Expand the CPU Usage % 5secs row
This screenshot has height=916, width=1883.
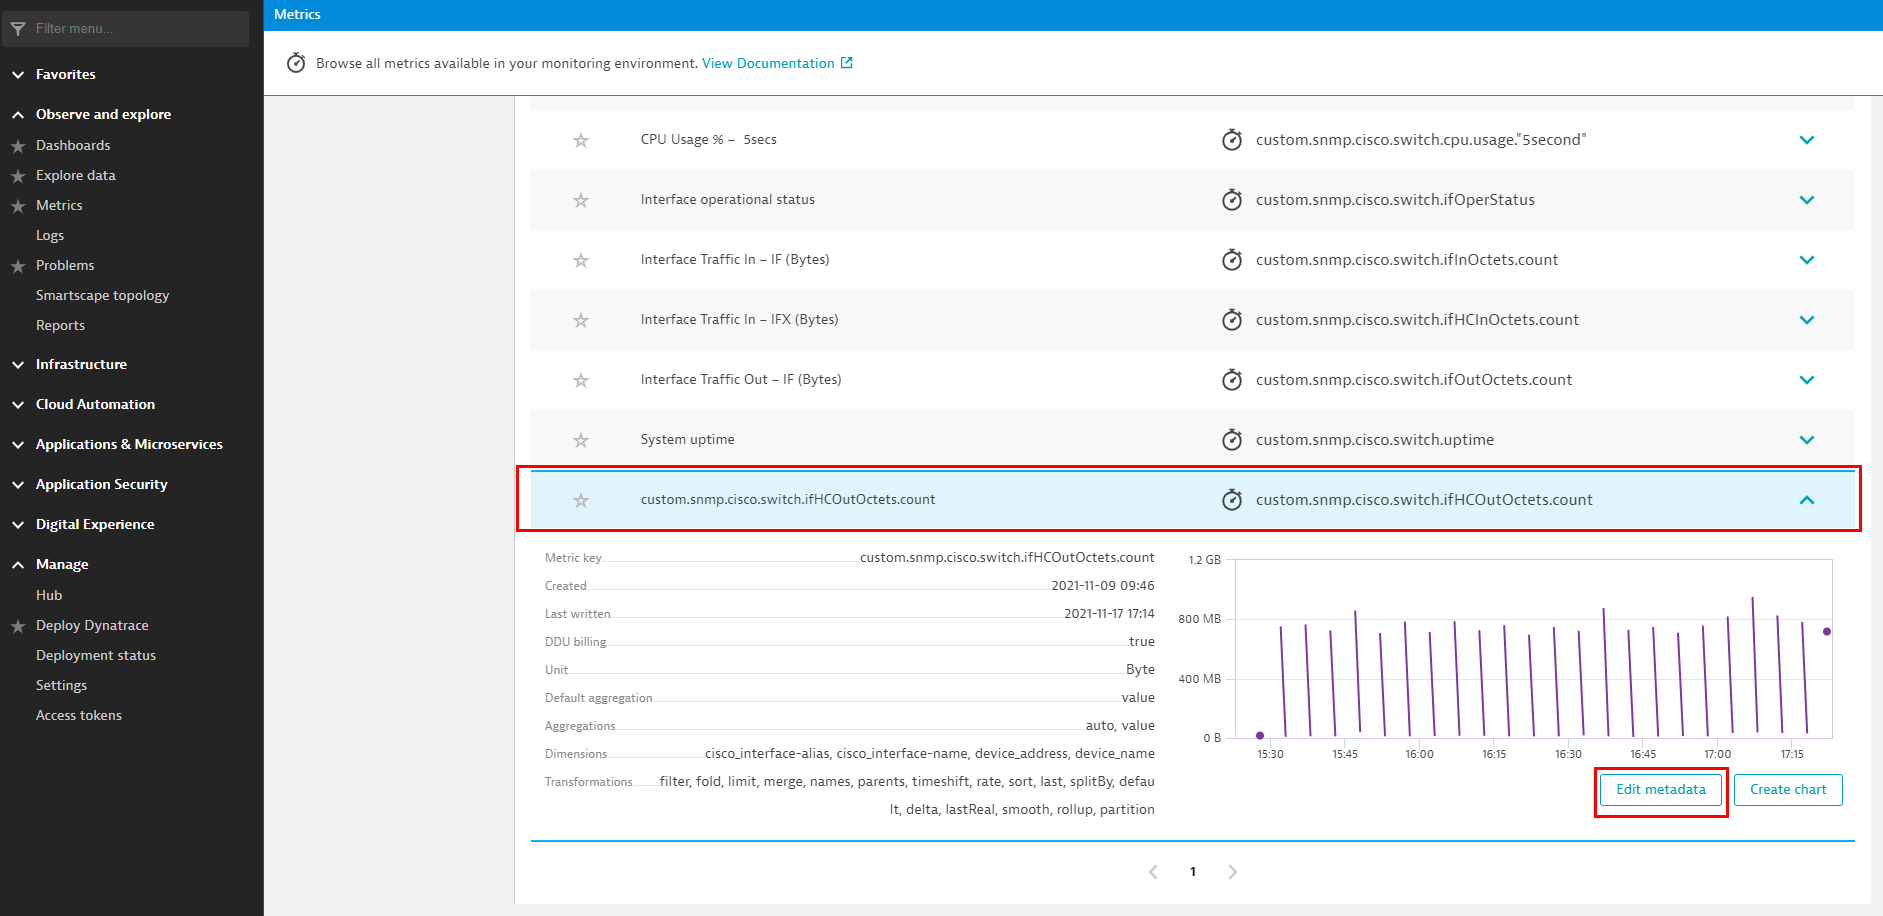(1806, 140)
